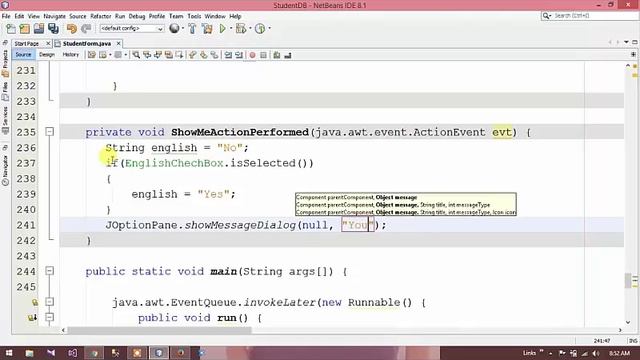Open the Files side panel

pyautogui.click(x=5, y=91)
